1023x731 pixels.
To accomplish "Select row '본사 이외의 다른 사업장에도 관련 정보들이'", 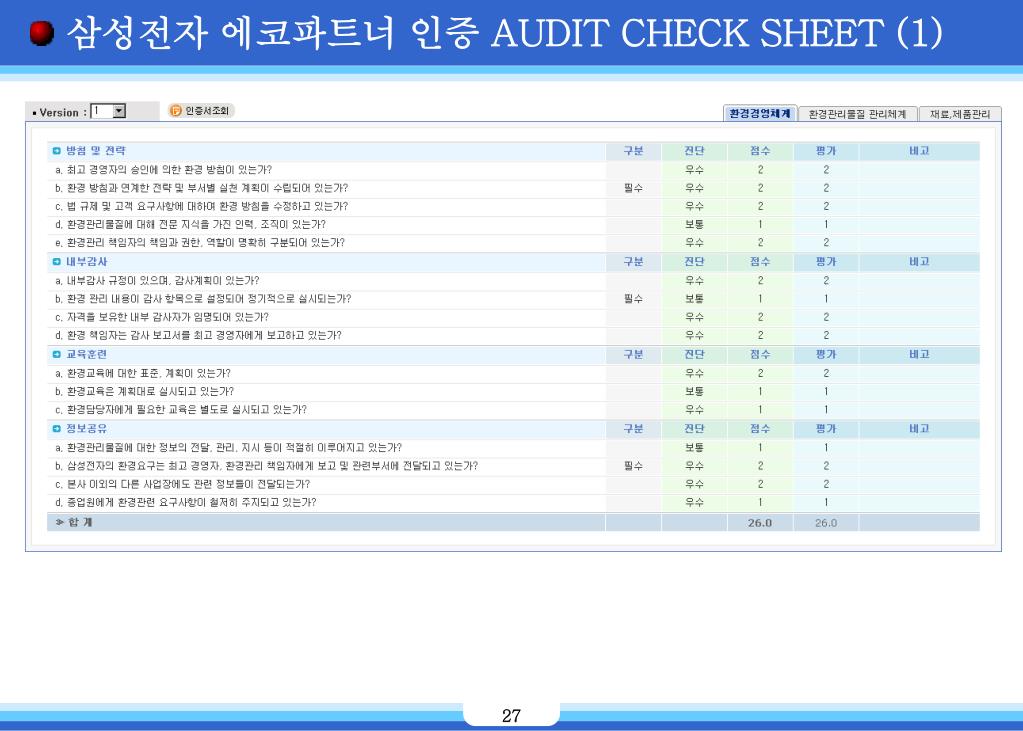I will [x=513, y=484].
